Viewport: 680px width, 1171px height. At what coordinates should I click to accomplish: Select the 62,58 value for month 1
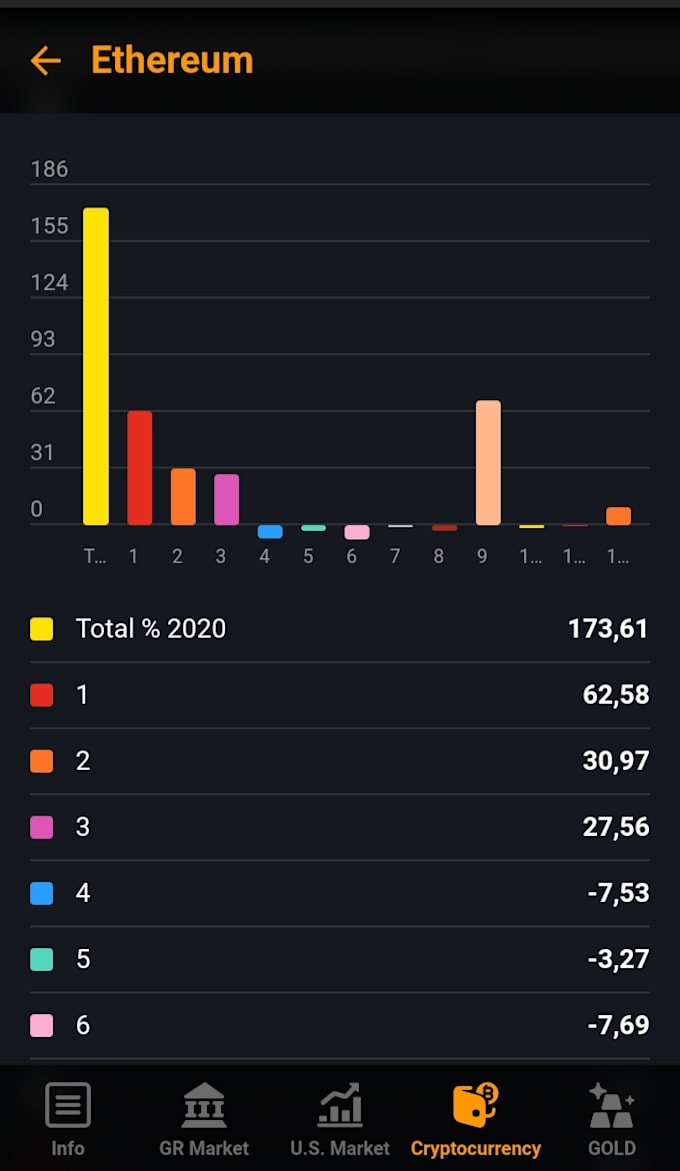[x=615, y=695]
